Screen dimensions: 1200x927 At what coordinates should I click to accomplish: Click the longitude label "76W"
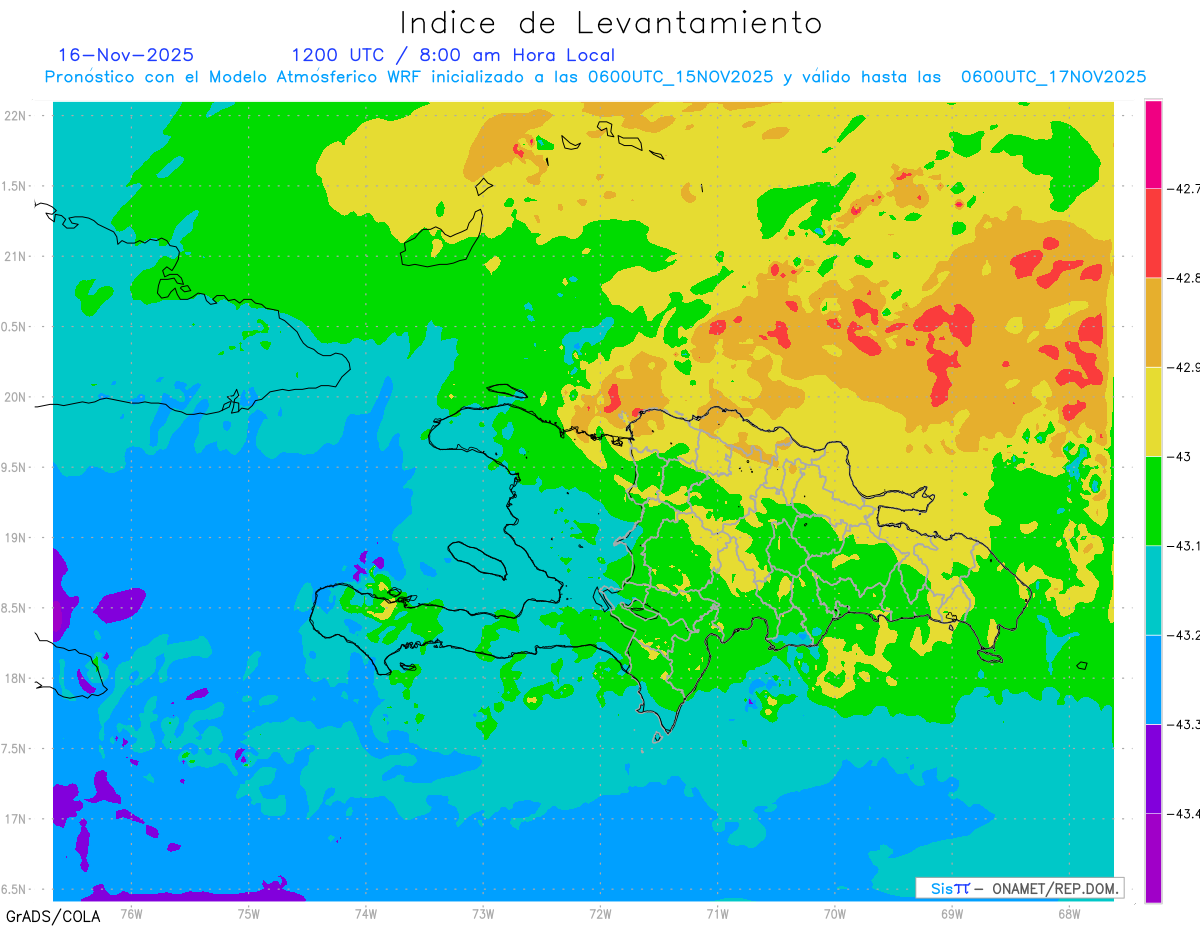131,913
